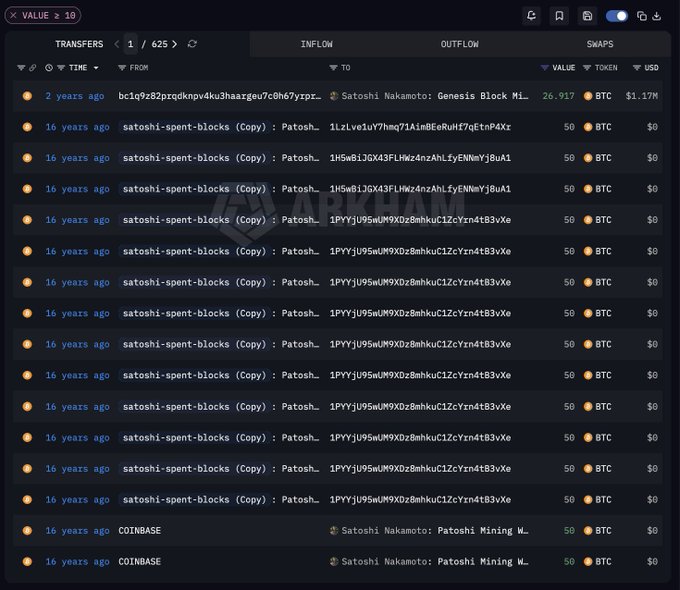Click the Bitcoin icon in the 1LzLve1uY7hmq row
Viewport: 680px width, 590px height.
[x=27, y=127]
